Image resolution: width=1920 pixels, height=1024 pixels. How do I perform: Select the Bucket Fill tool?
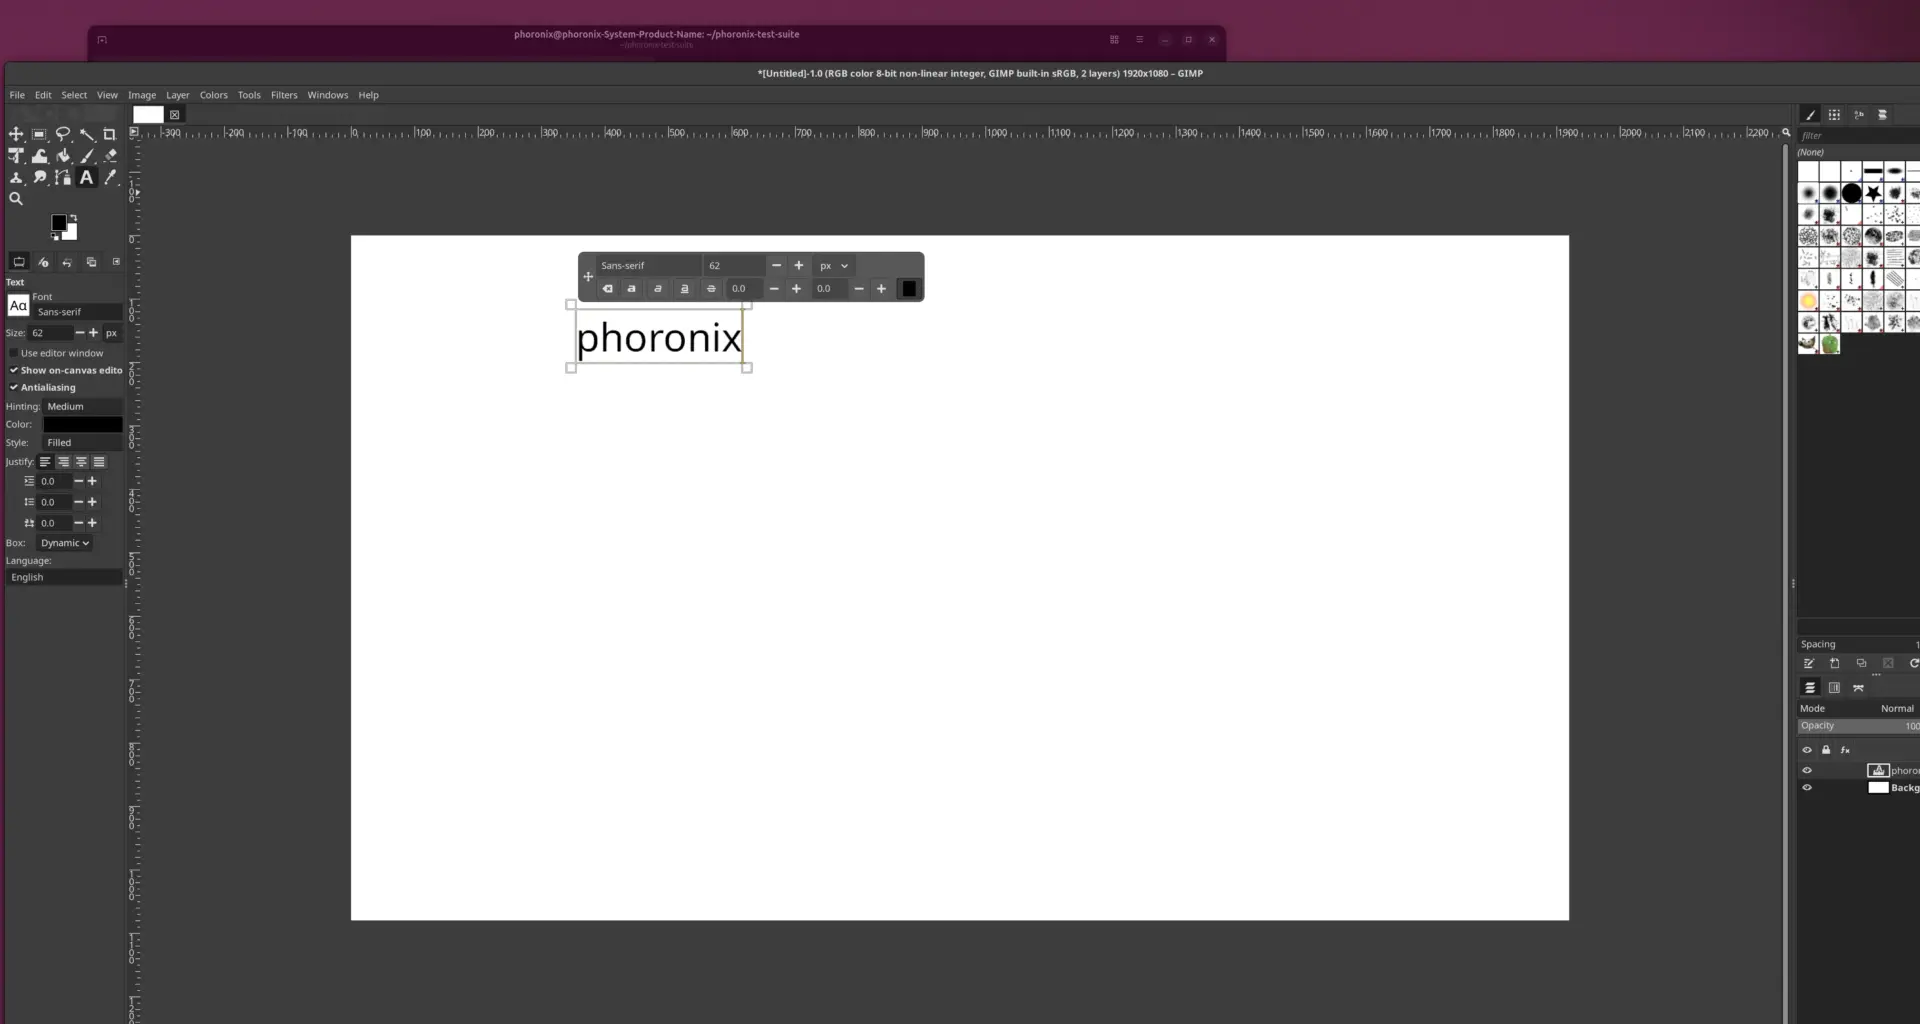coord(63,156)
